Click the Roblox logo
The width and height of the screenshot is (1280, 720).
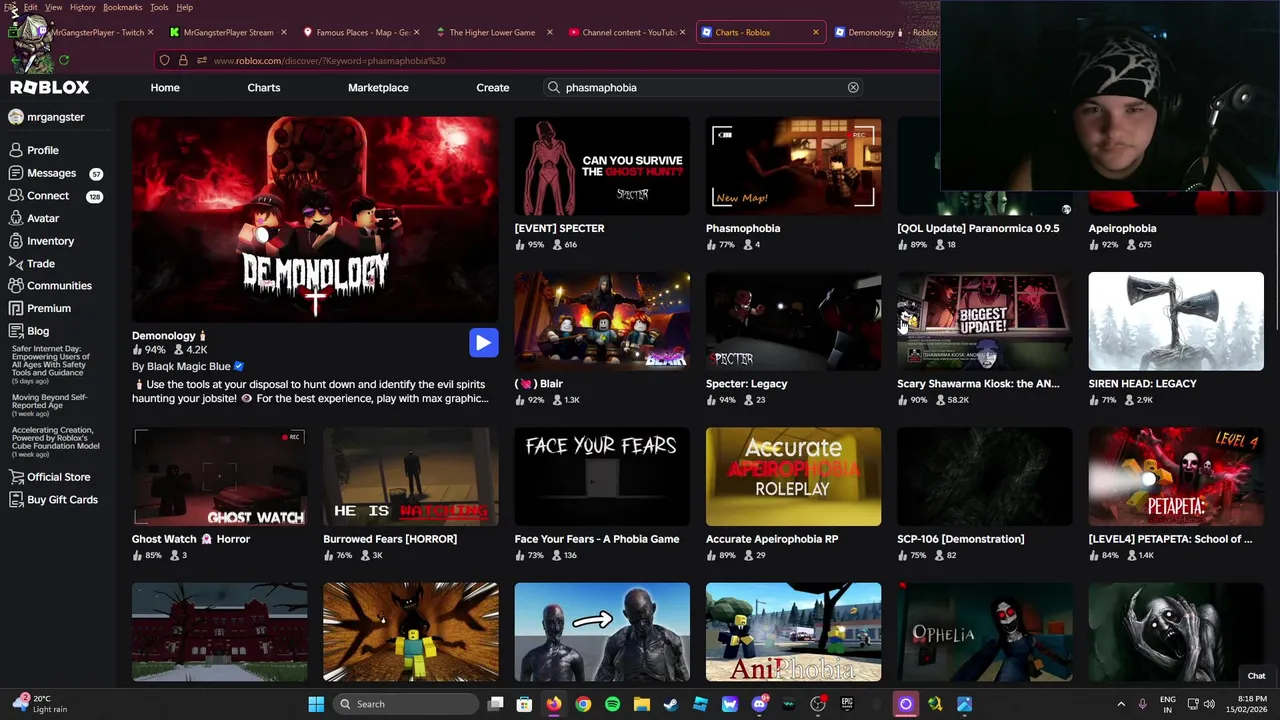click(49, 88)
